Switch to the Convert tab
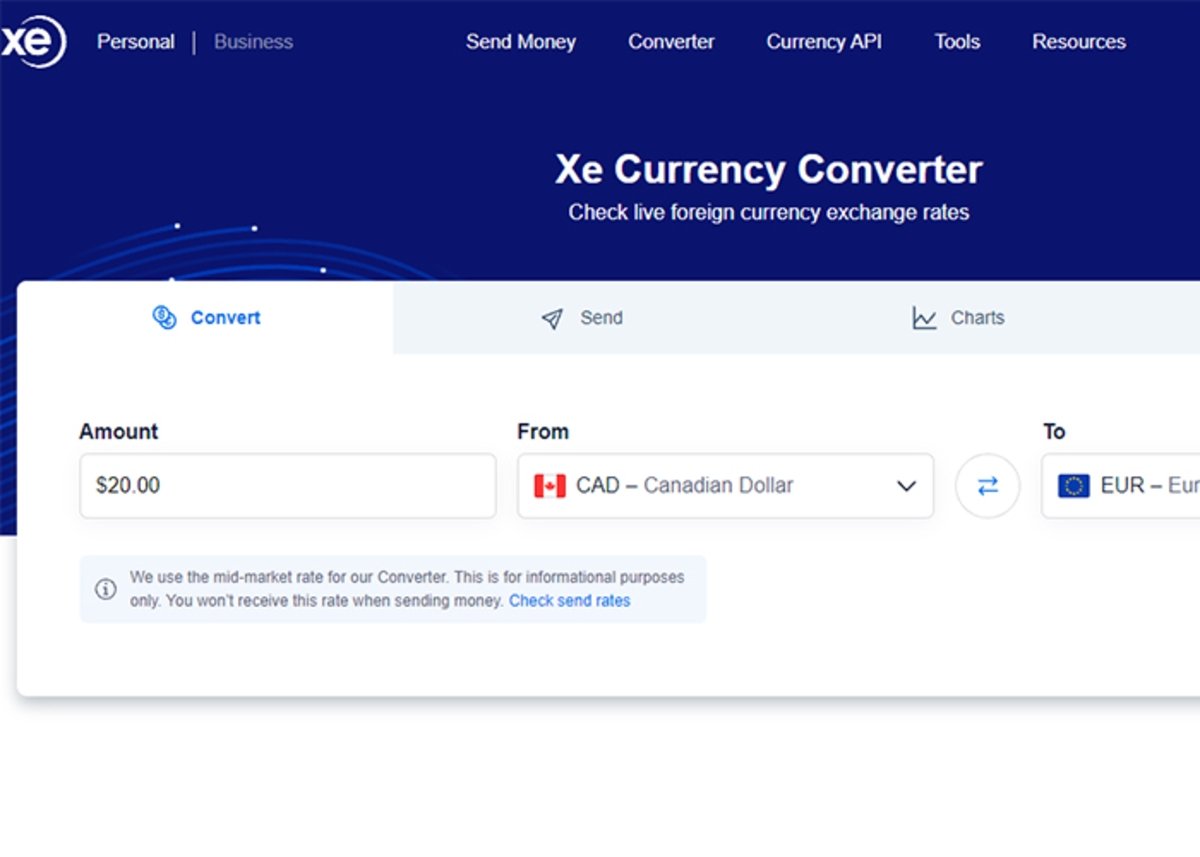Image resolution: width=1200 pixels, height=857 pixels. coord(205,318)
